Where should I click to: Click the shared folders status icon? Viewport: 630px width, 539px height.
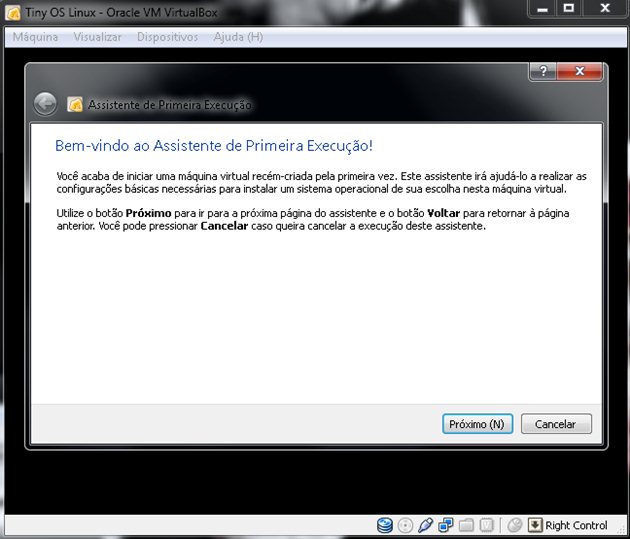pos(466,525)
